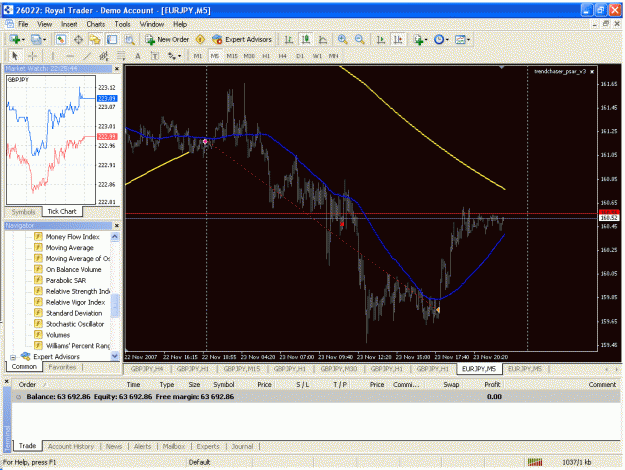Switch timeframe to W1

[x=317, y=56]
